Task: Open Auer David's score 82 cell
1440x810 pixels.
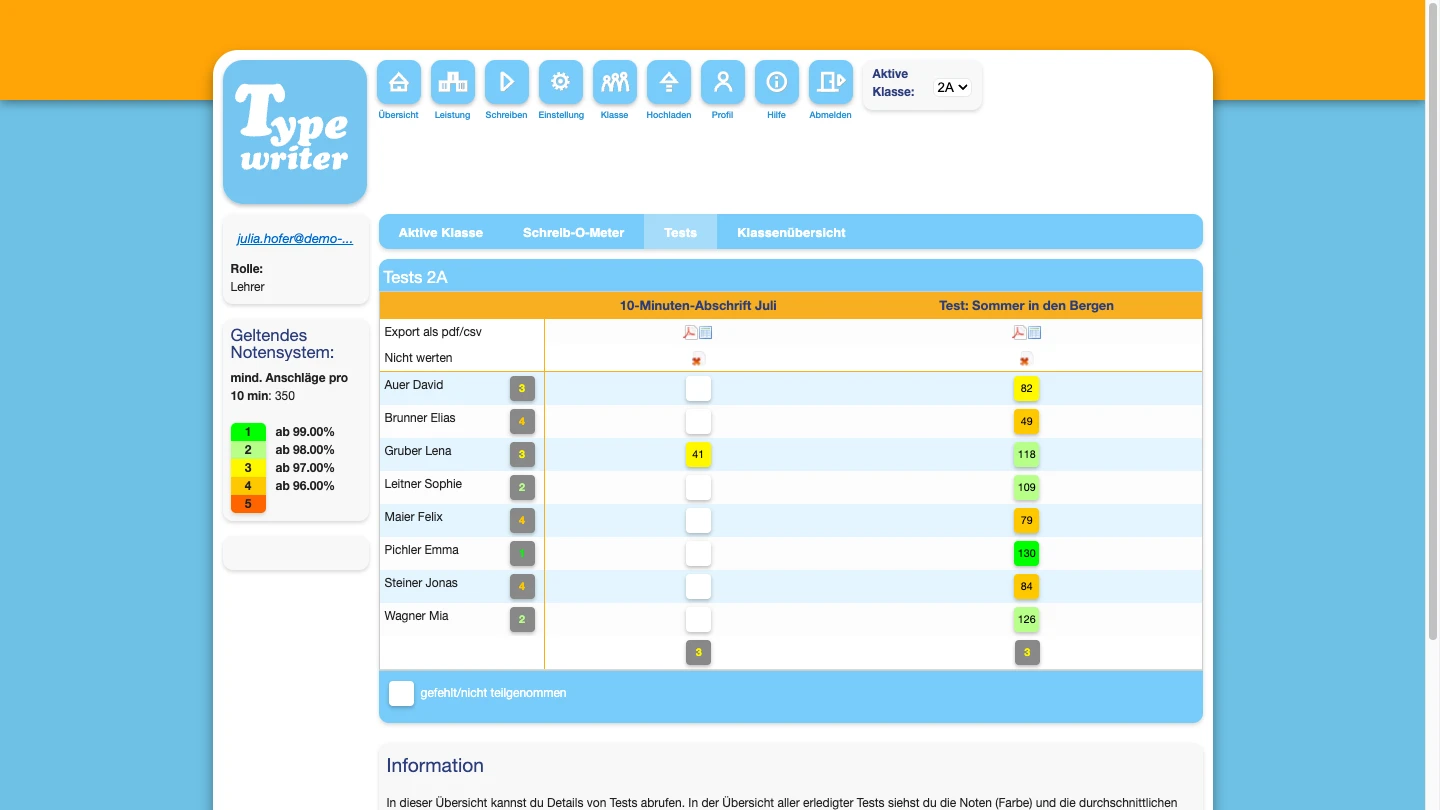Action: click(1027, 388)
